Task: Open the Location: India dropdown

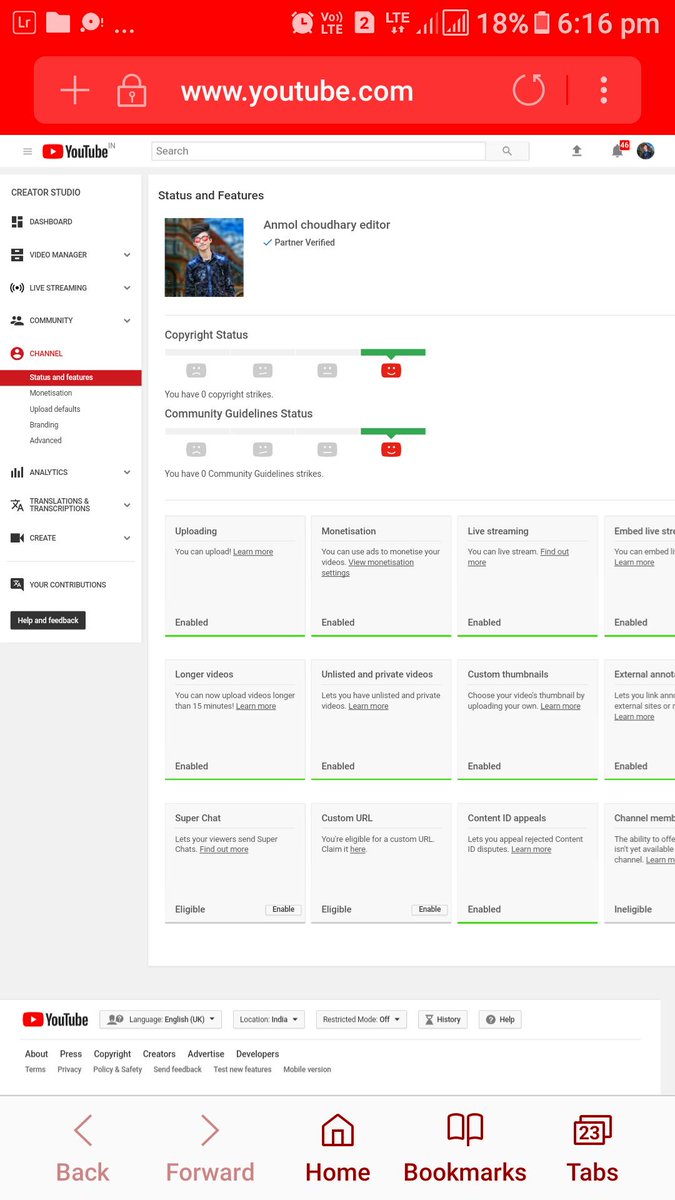Action: pyautogui.click(x=269, y=1019)
